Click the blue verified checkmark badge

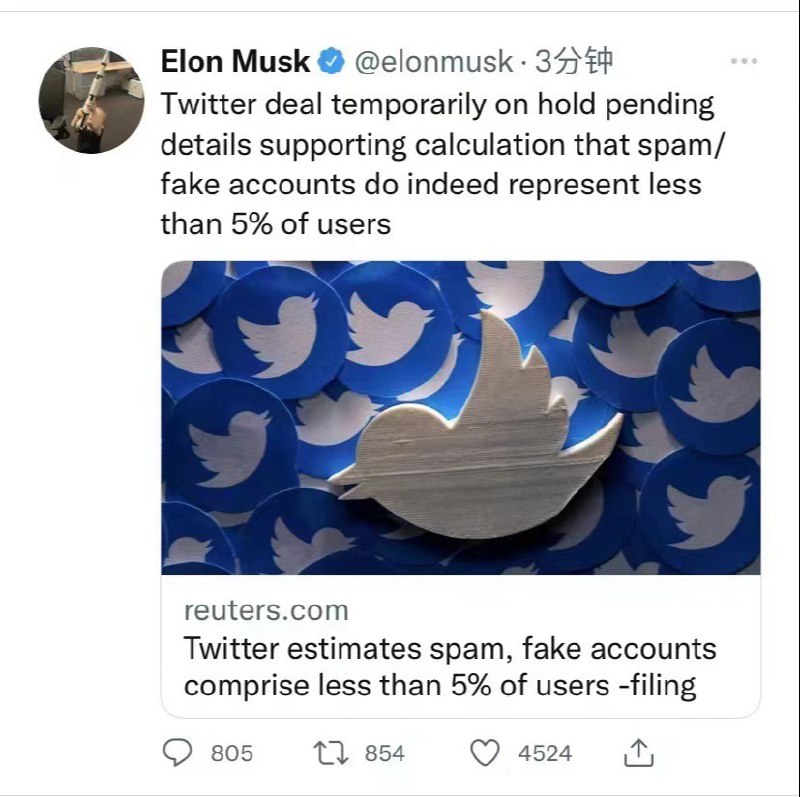click(330, 62)
